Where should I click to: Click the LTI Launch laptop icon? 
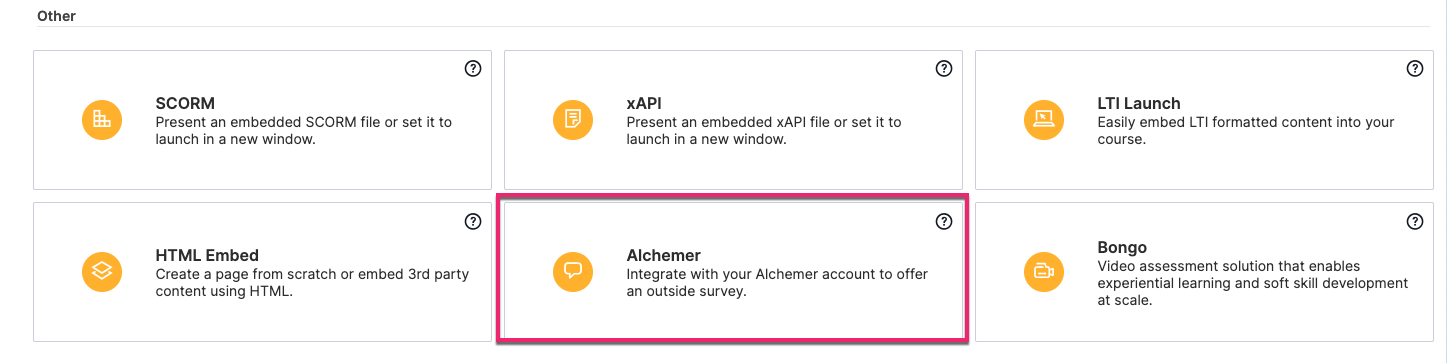point(1044,120)
